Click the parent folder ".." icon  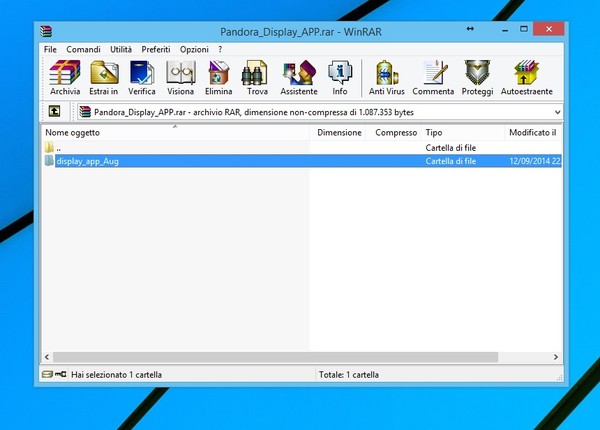pyautogui.click(x=49, y=147)
